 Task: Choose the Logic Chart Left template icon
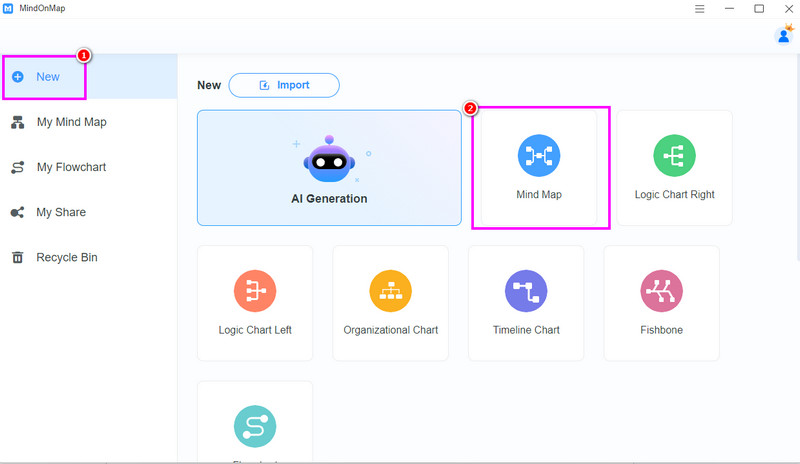255,291
